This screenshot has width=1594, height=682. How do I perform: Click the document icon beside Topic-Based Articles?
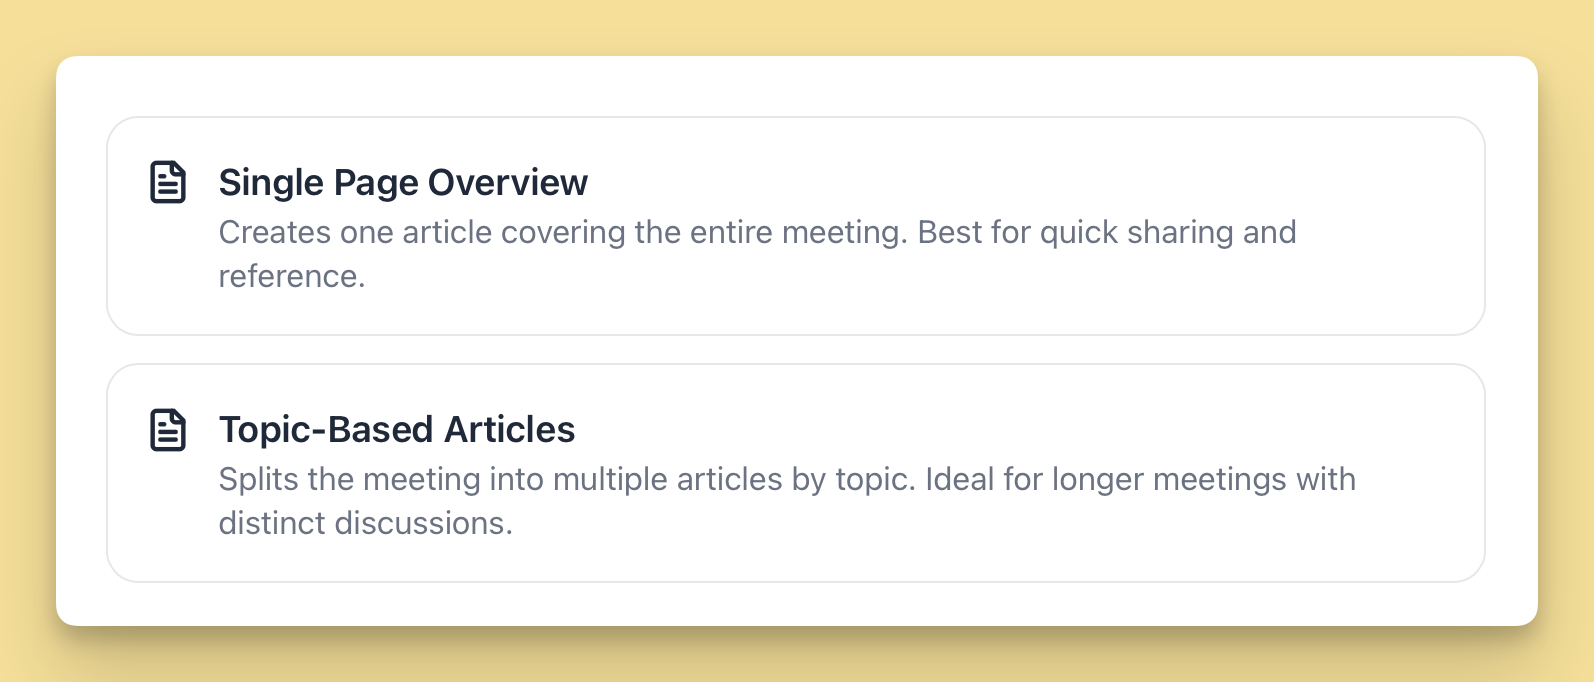(168, 429)
